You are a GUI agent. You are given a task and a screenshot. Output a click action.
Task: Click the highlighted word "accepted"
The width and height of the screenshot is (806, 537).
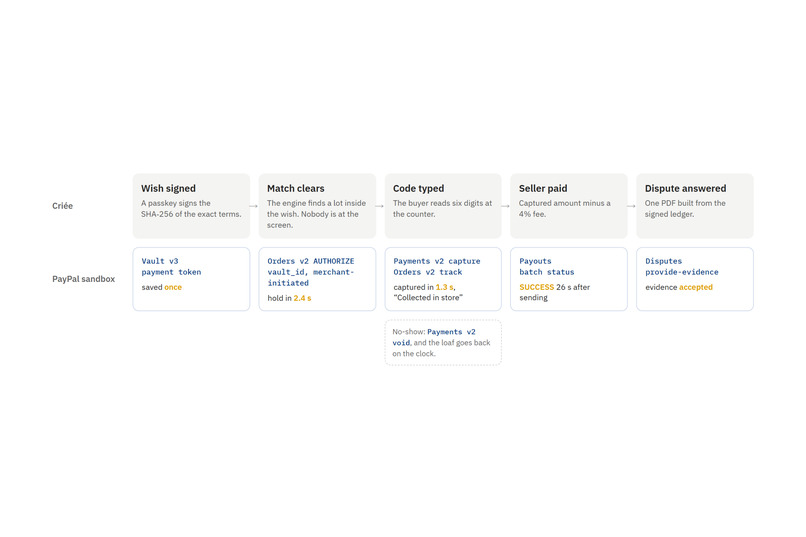(x=695, y=287)
